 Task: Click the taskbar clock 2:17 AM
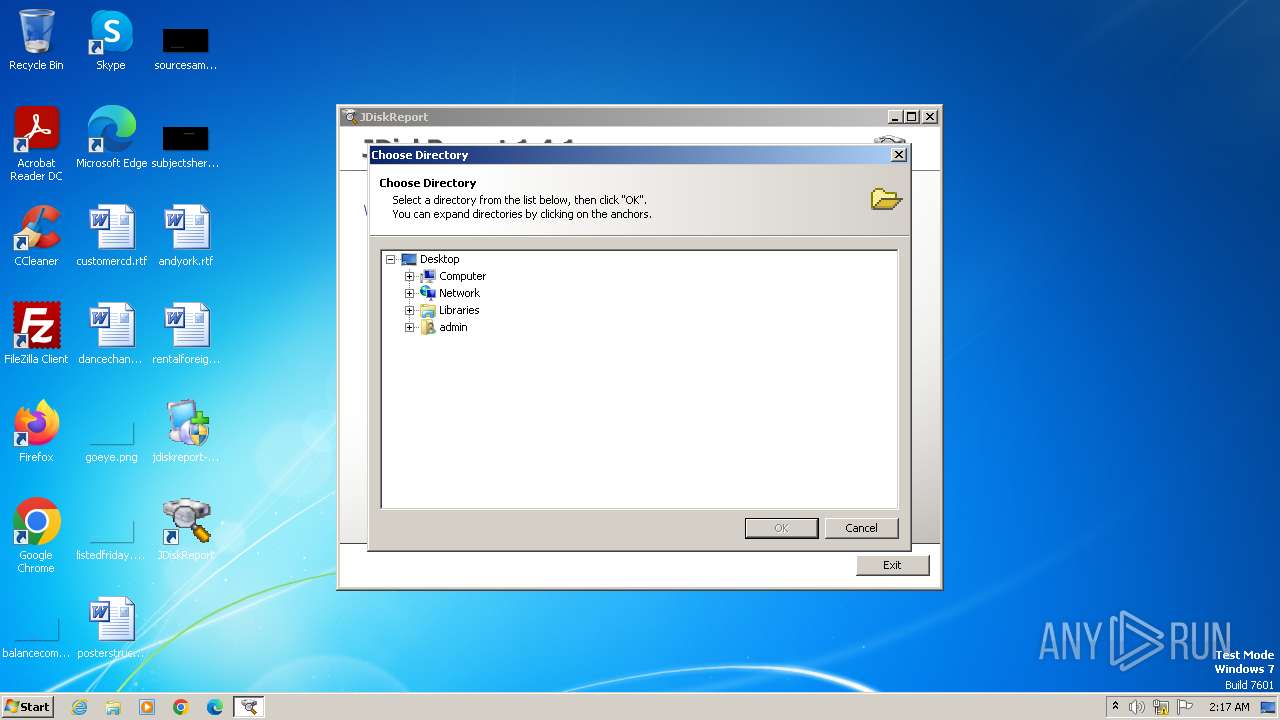(1229, 707)
